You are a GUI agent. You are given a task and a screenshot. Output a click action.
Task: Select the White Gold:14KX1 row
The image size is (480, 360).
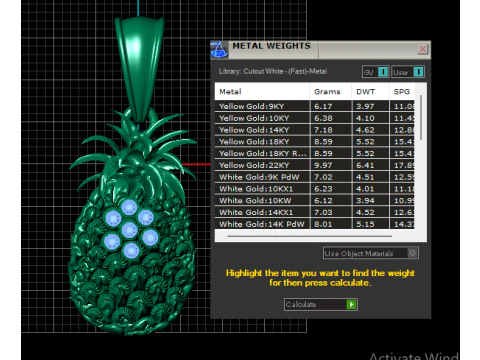[315, 212]
